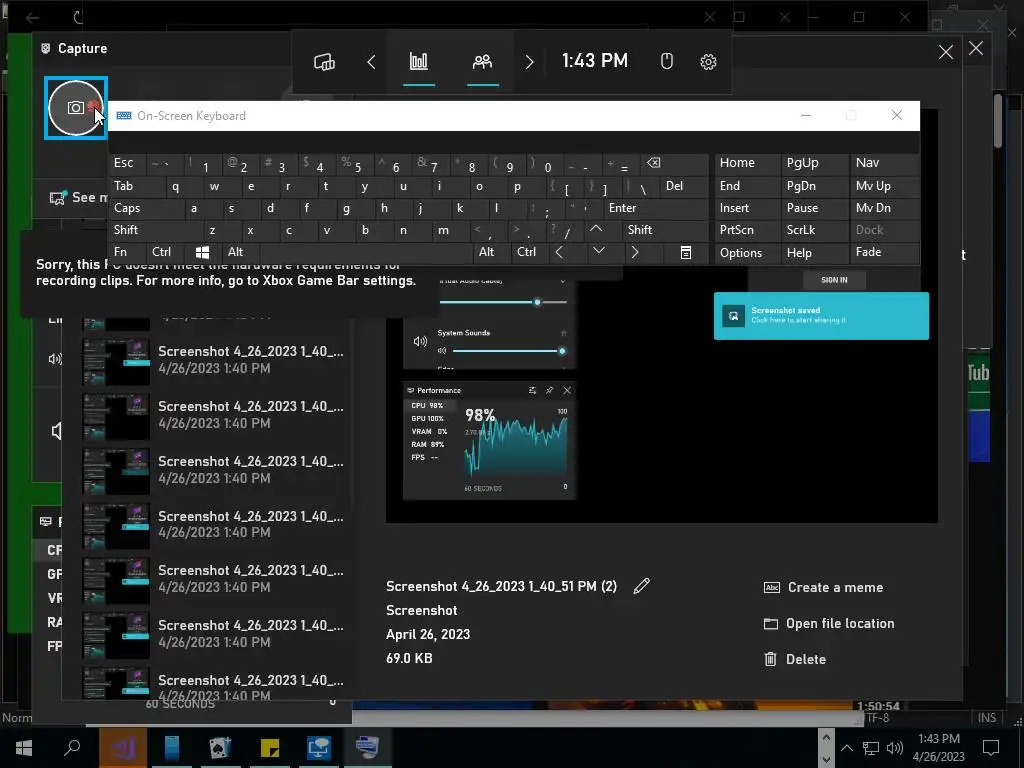Tap the End key
This screenshot has width=1024, height=768.
pos(747,186)
